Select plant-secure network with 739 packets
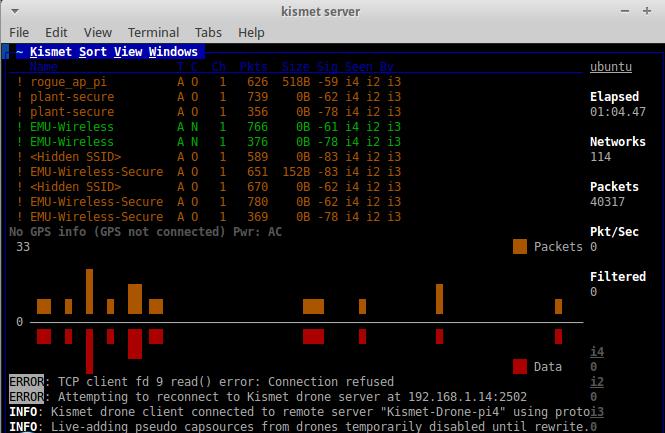This screenshot has height=433, width=665. tap(72, 97)
